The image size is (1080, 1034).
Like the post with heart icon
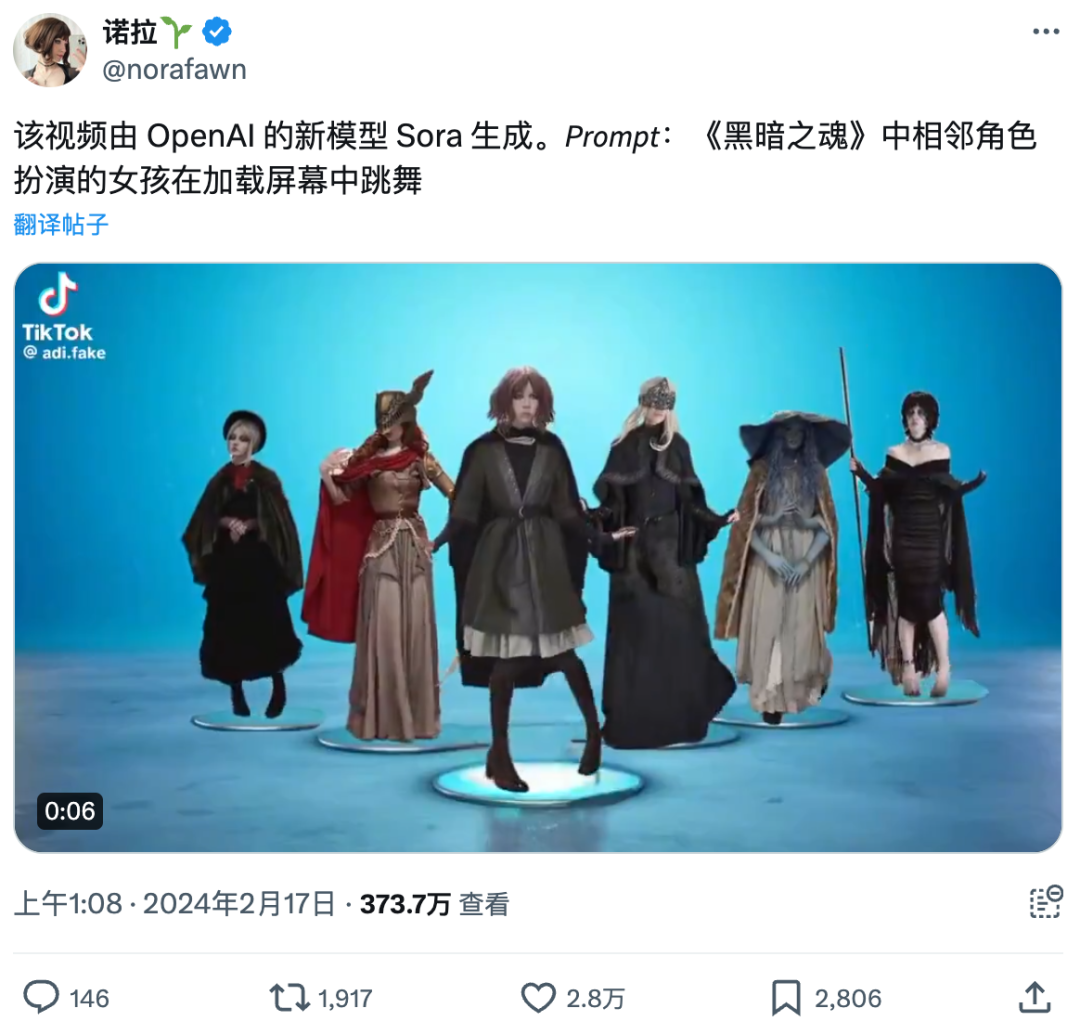(x=538, y=997)
